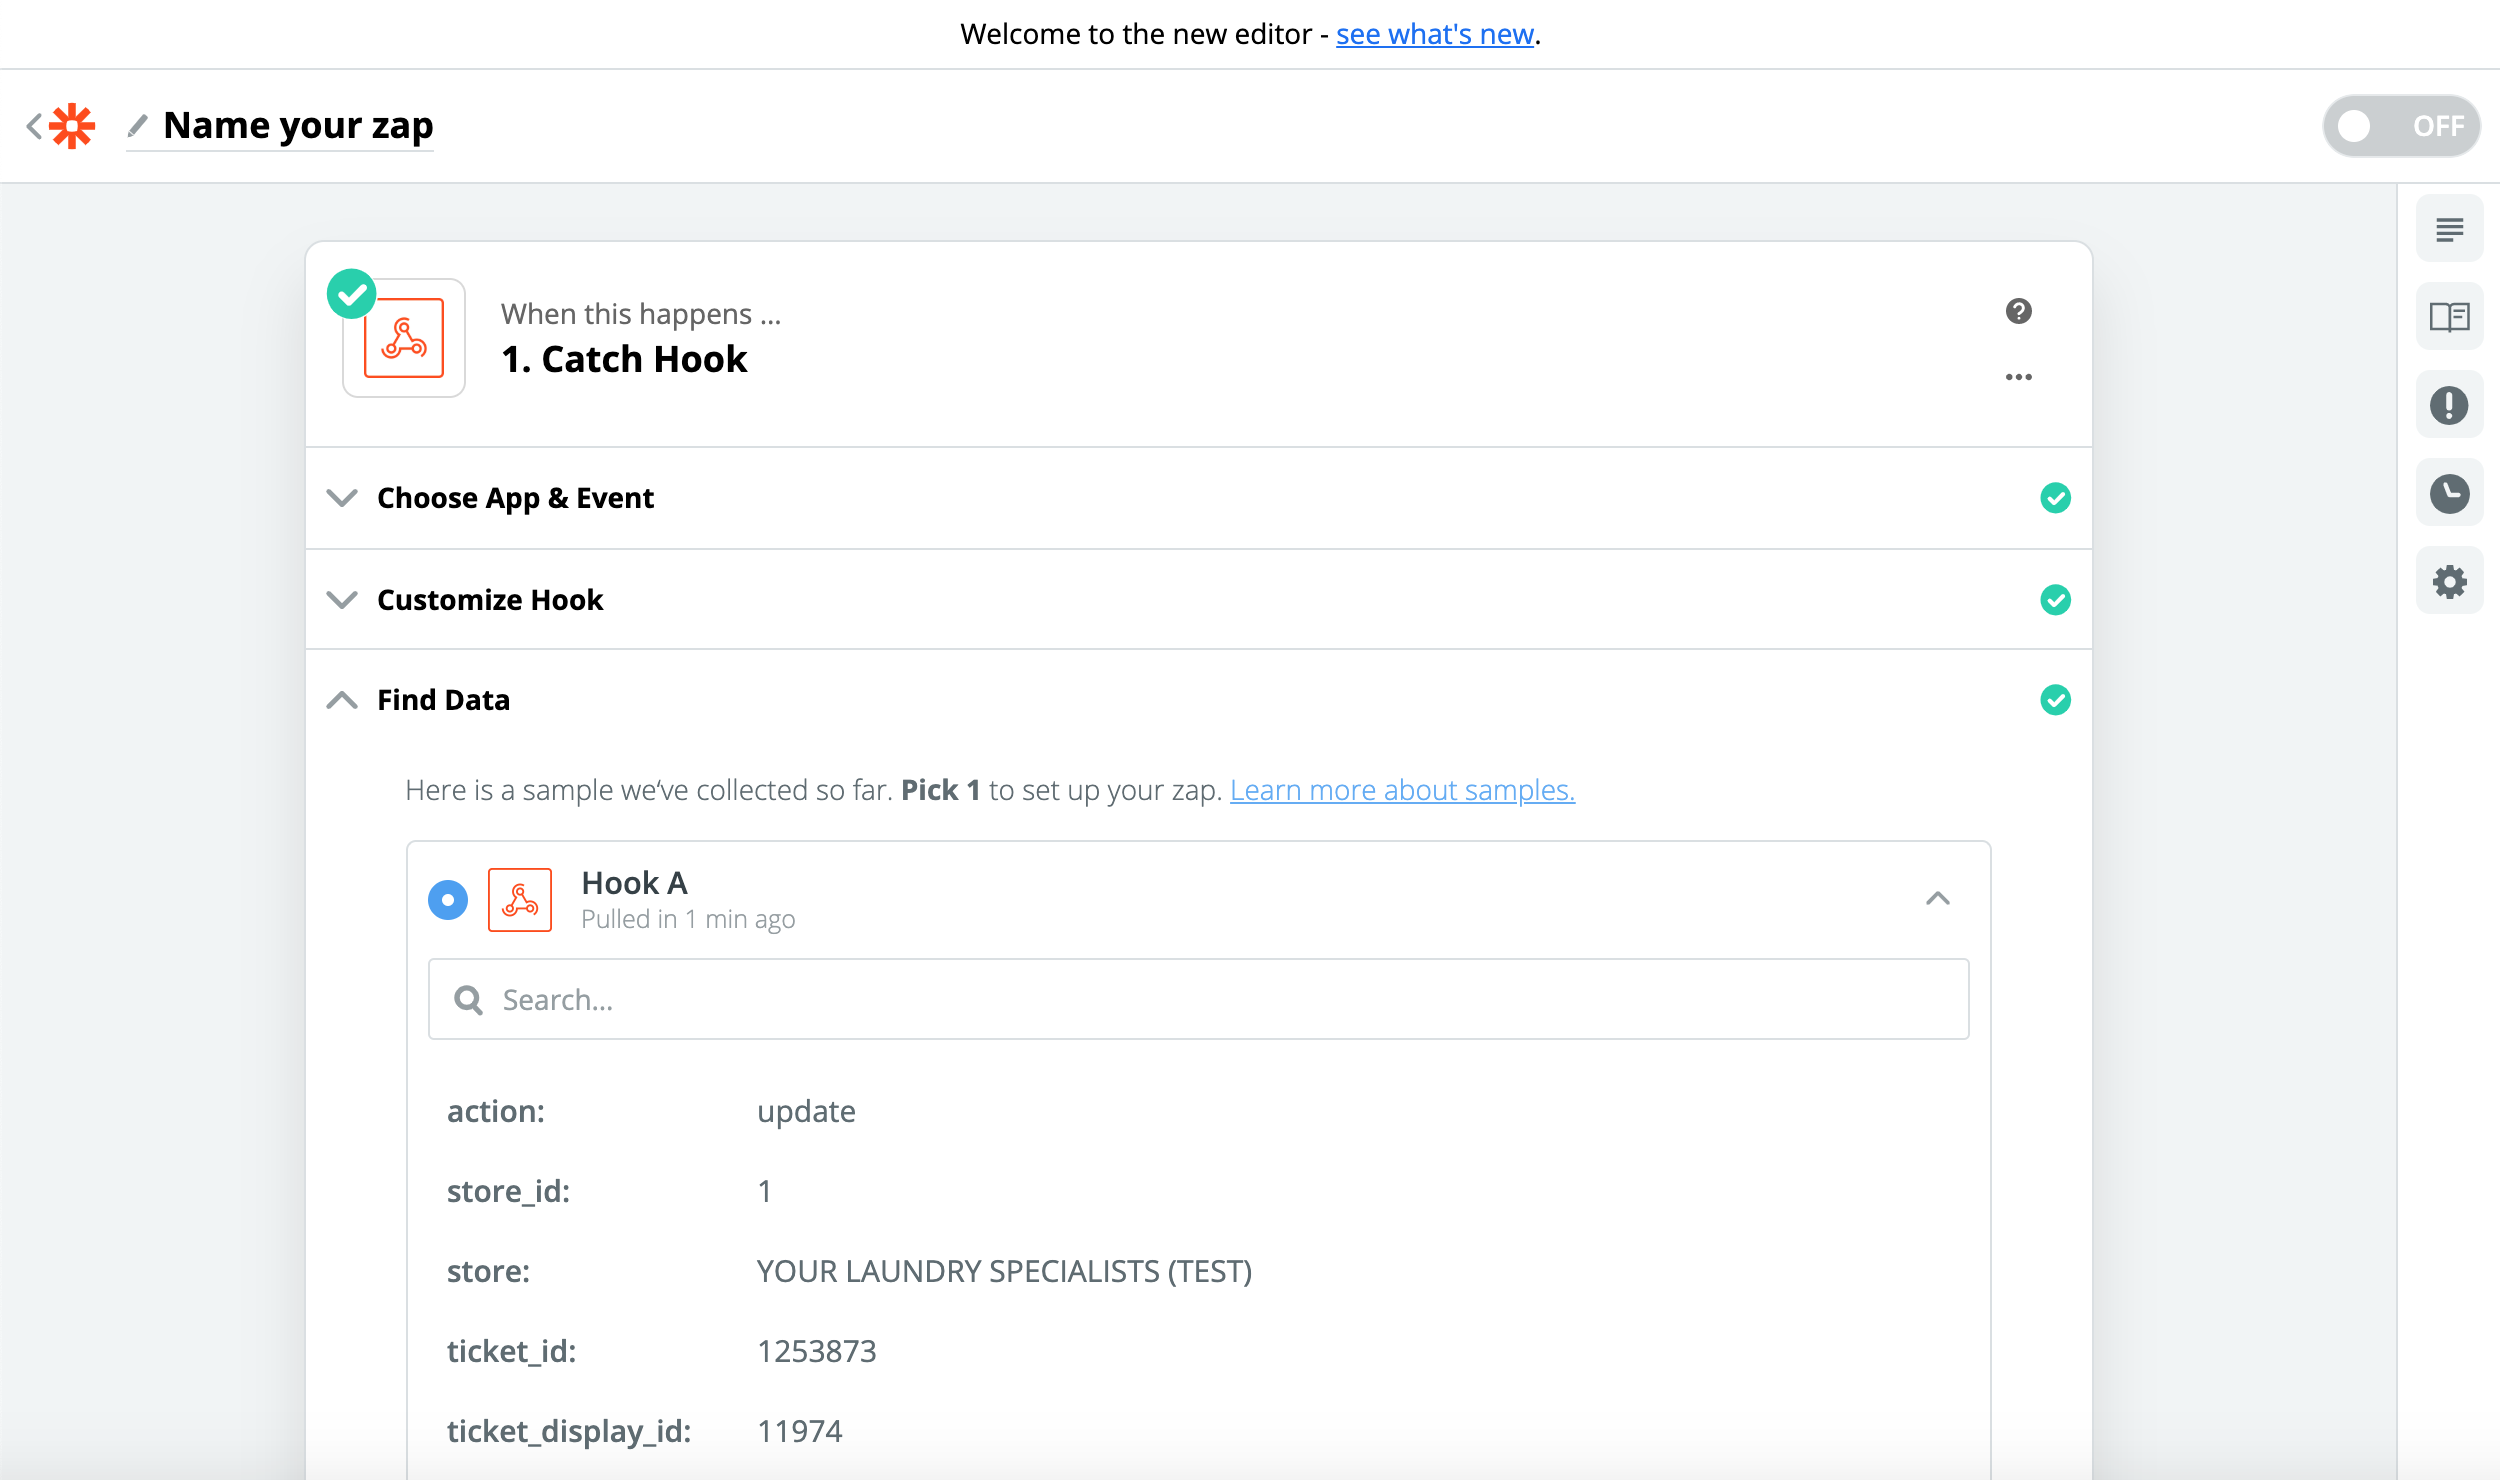Open the book documentation sidebar icon
The height and width of the screenshot is (1480, 2500).
point(2449,317)
